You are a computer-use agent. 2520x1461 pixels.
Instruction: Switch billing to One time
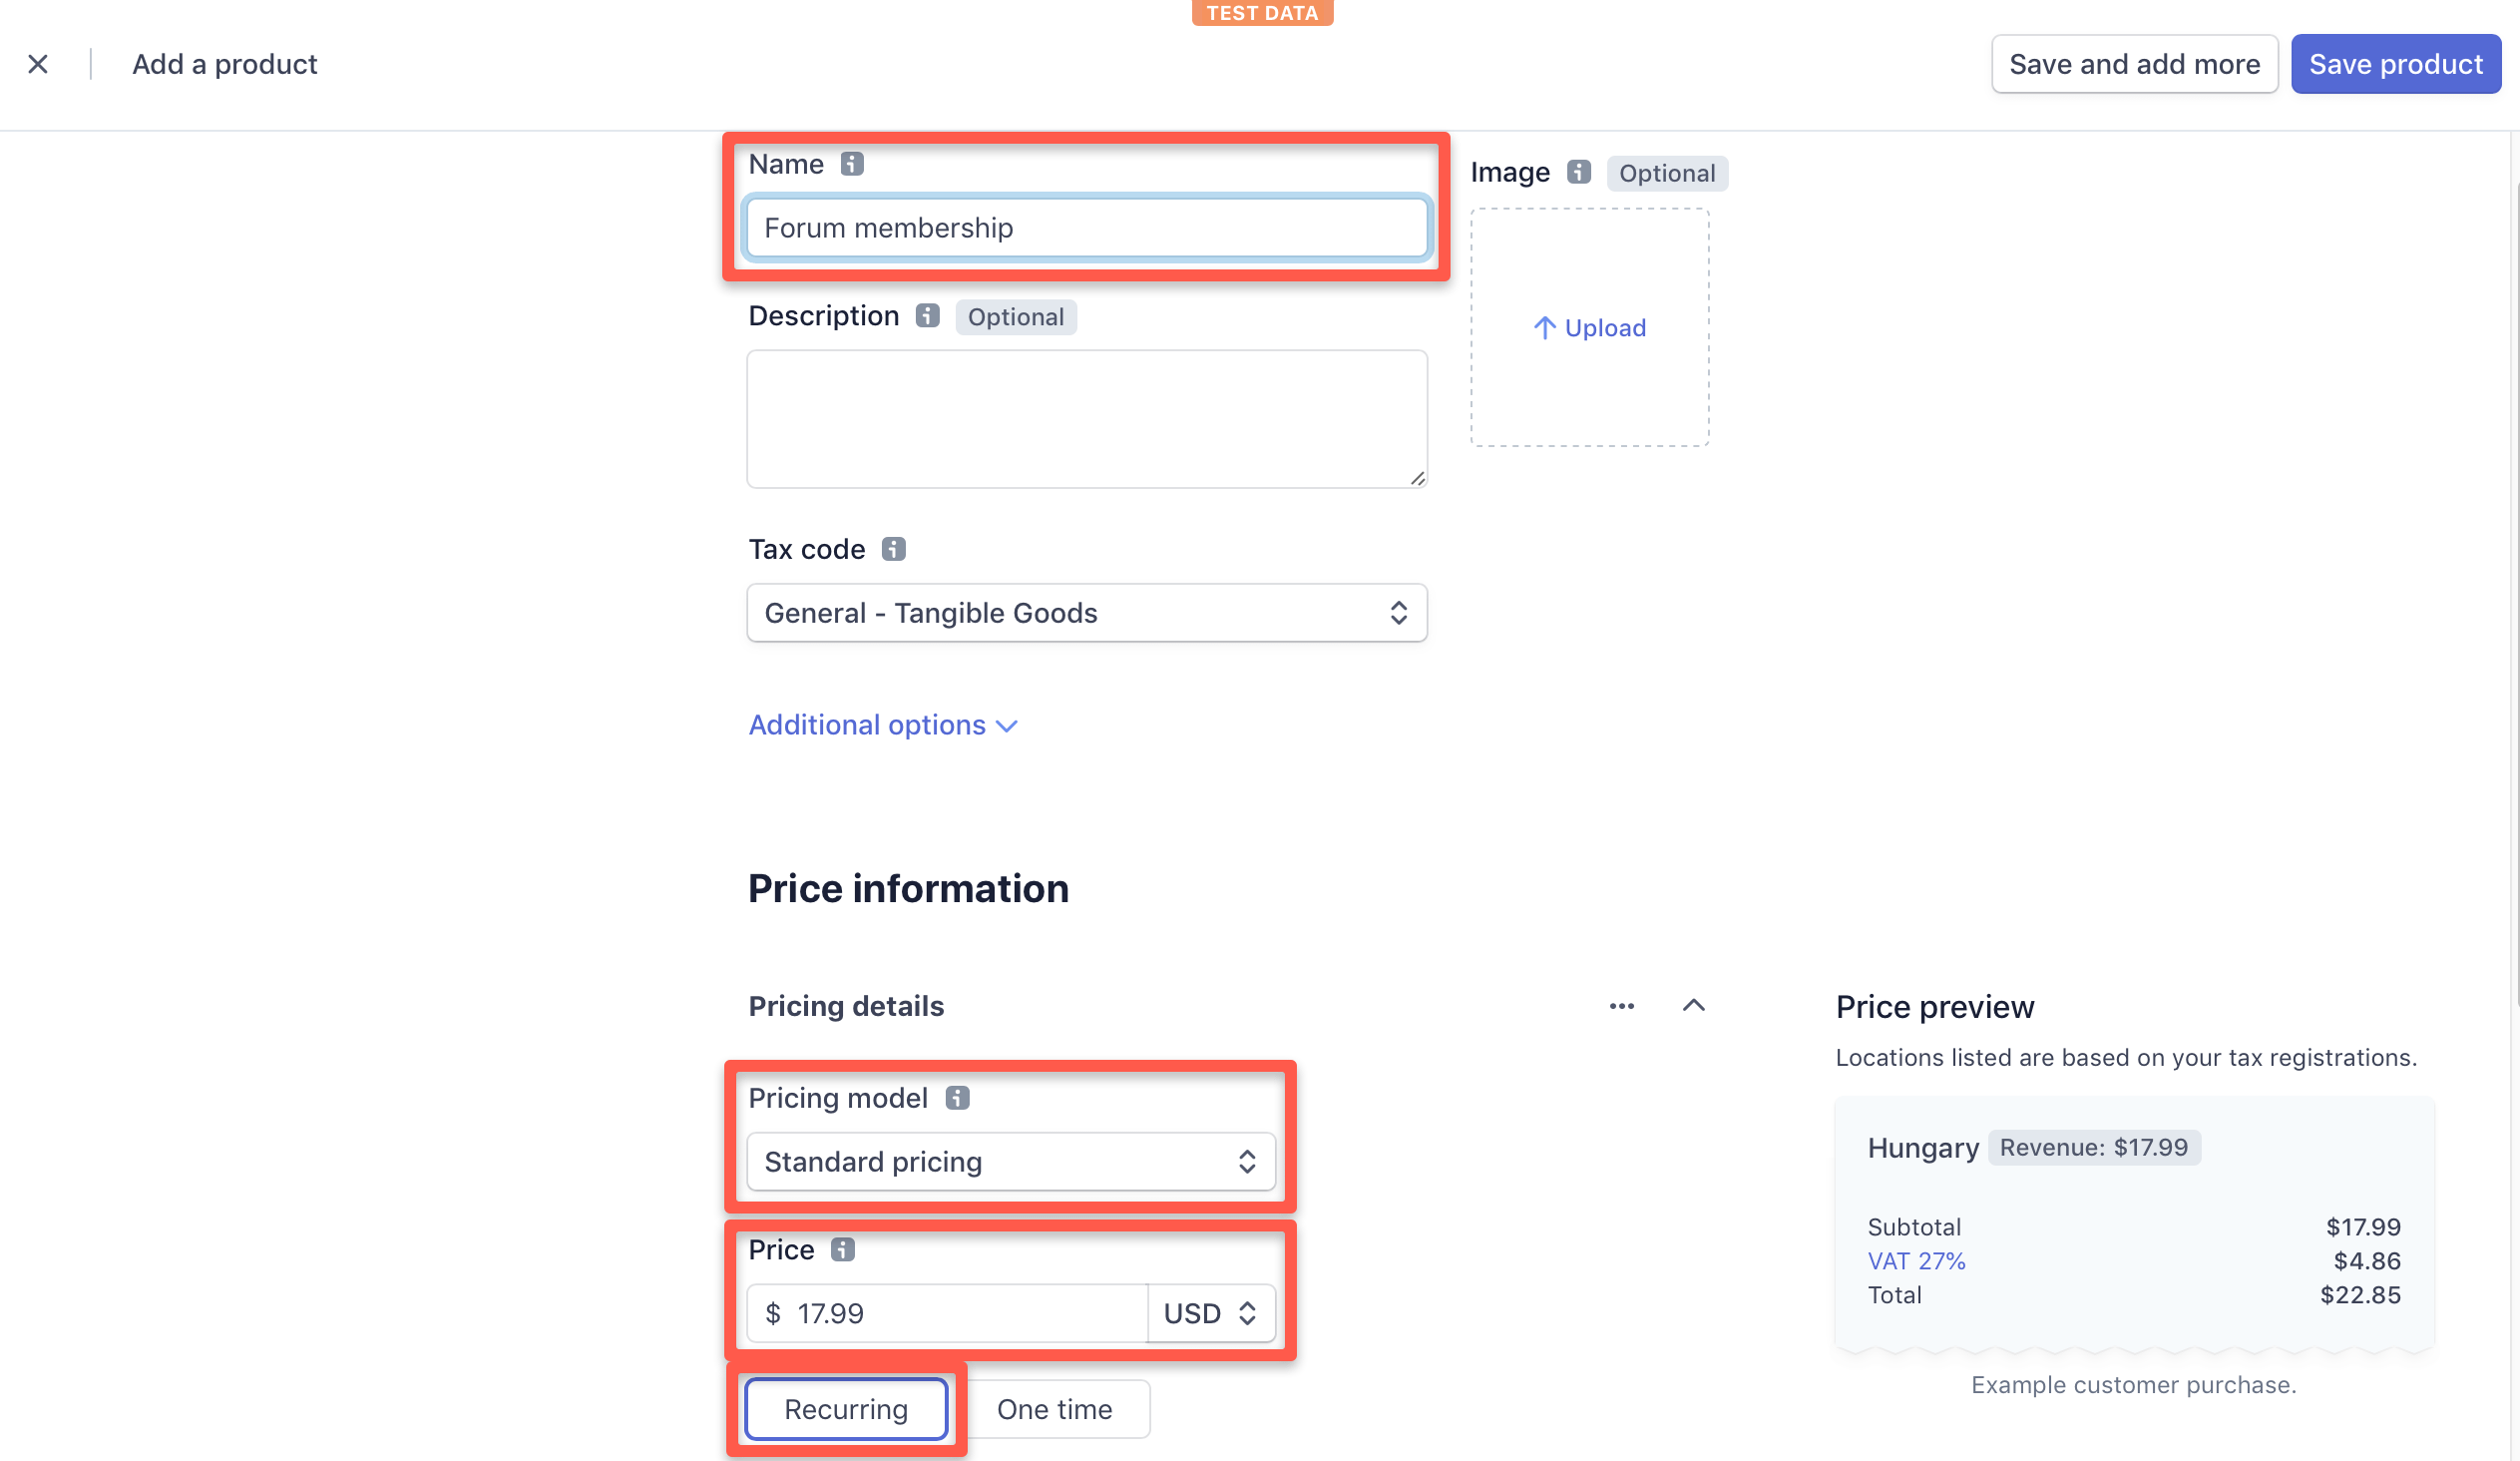click(x=1054, y=1408)
